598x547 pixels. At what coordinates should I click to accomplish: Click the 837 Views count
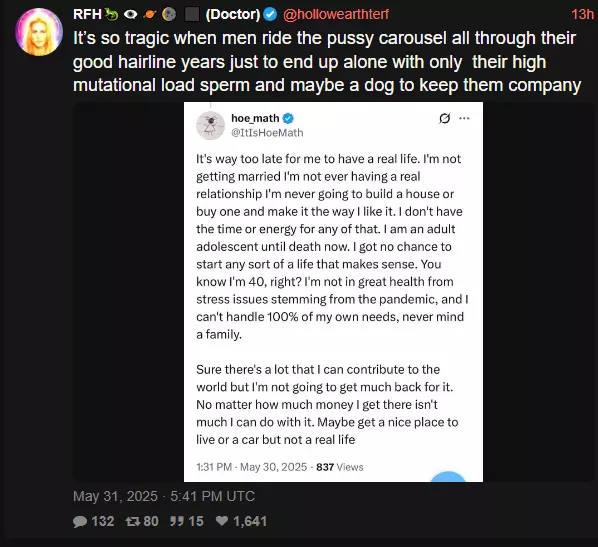click(339, 467)
